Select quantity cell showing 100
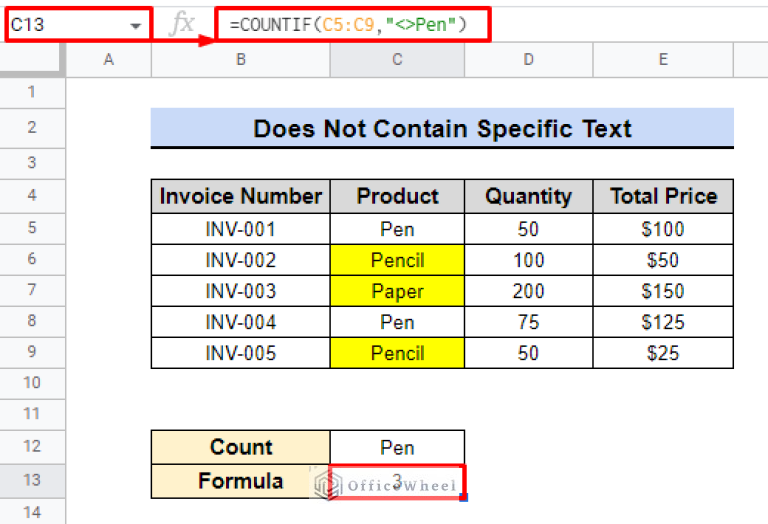This screenshot has height=524, width=768. pos(528,260)
